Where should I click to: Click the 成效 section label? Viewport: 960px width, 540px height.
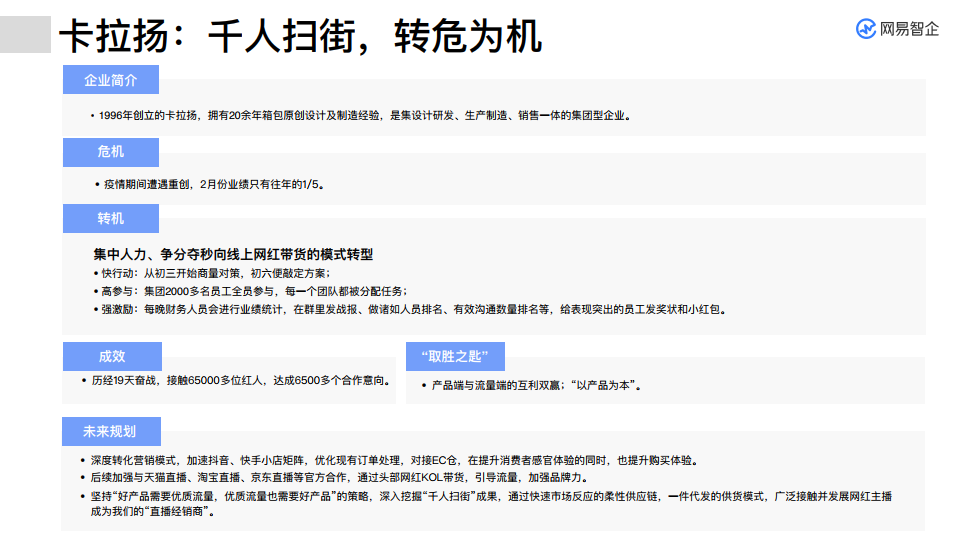click(111, 357)
